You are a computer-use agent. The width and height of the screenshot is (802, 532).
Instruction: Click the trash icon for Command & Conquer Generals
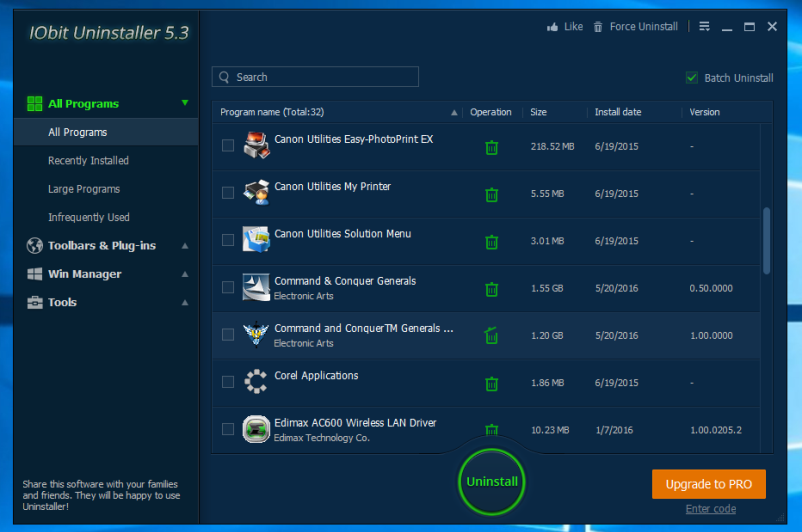coord(492,289)
